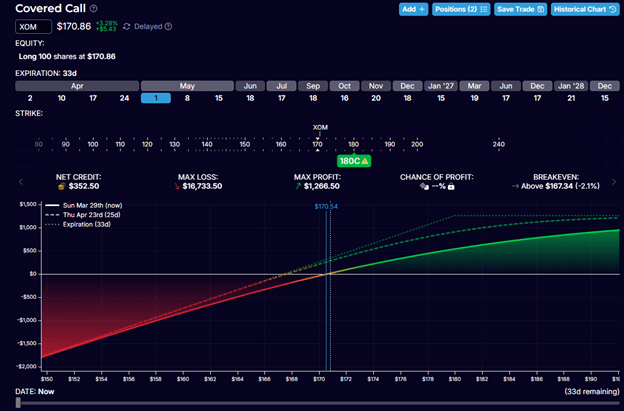Click the Net Credit $352.50 value
The width and height of the screenshot is (624, 411).
(84, 186)
